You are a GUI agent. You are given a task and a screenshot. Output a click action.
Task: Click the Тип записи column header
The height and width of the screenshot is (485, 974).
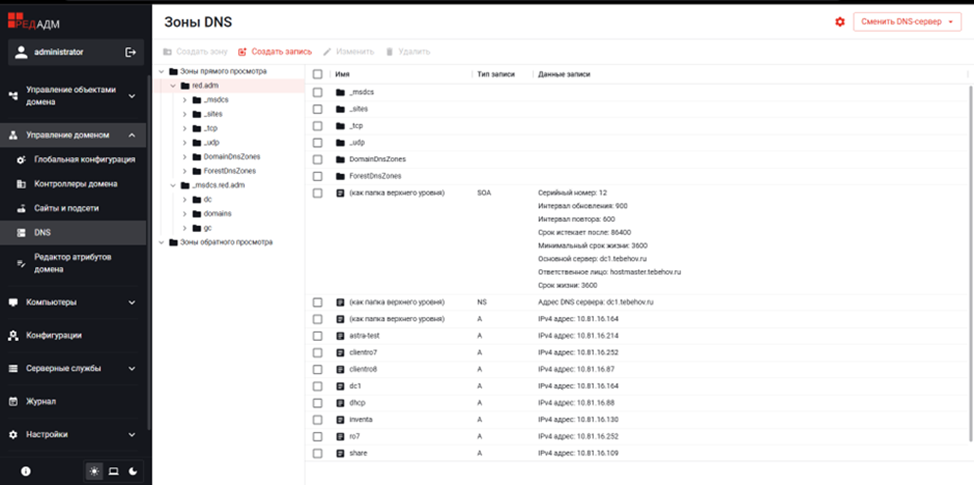496,74
